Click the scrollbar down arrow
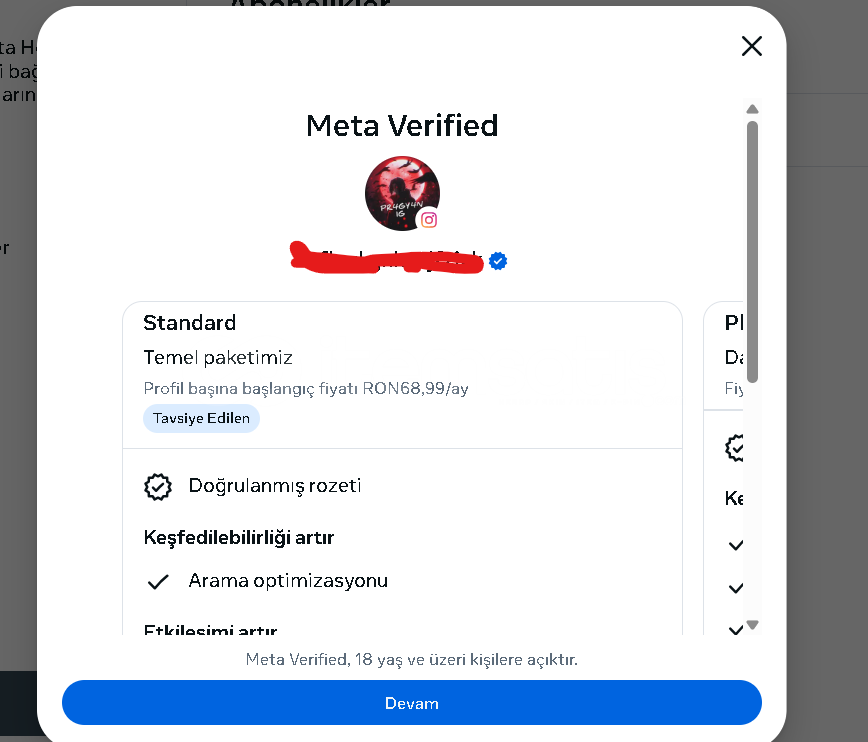Screen dimensions: 868x742 coord(753,625)
